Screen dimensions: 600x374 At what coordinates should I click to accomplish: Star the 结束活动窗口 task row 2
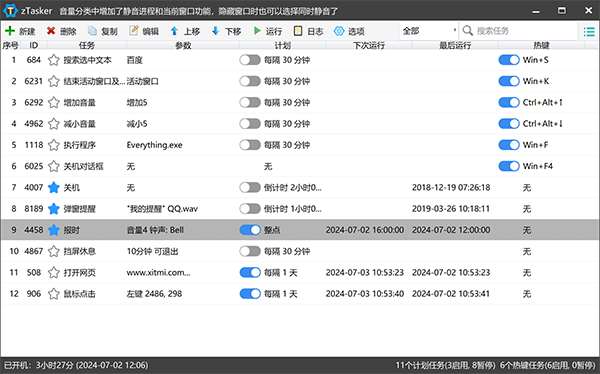click(x=54, y=81)
